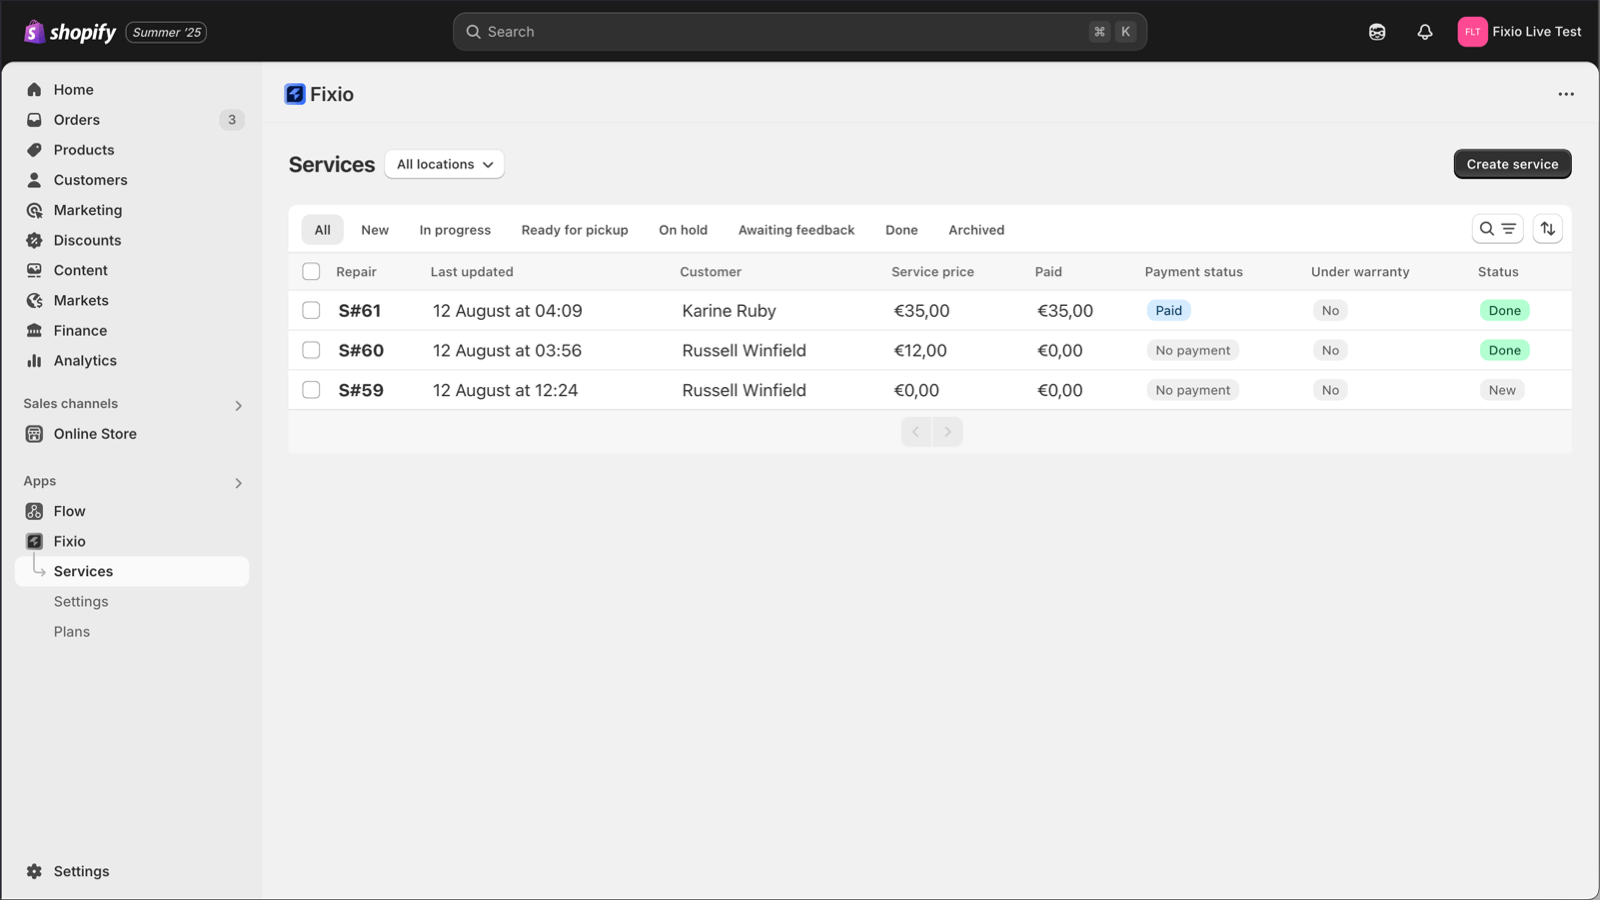Open the Marketing section
The image size is (1600, 900).
pos(88,210)
